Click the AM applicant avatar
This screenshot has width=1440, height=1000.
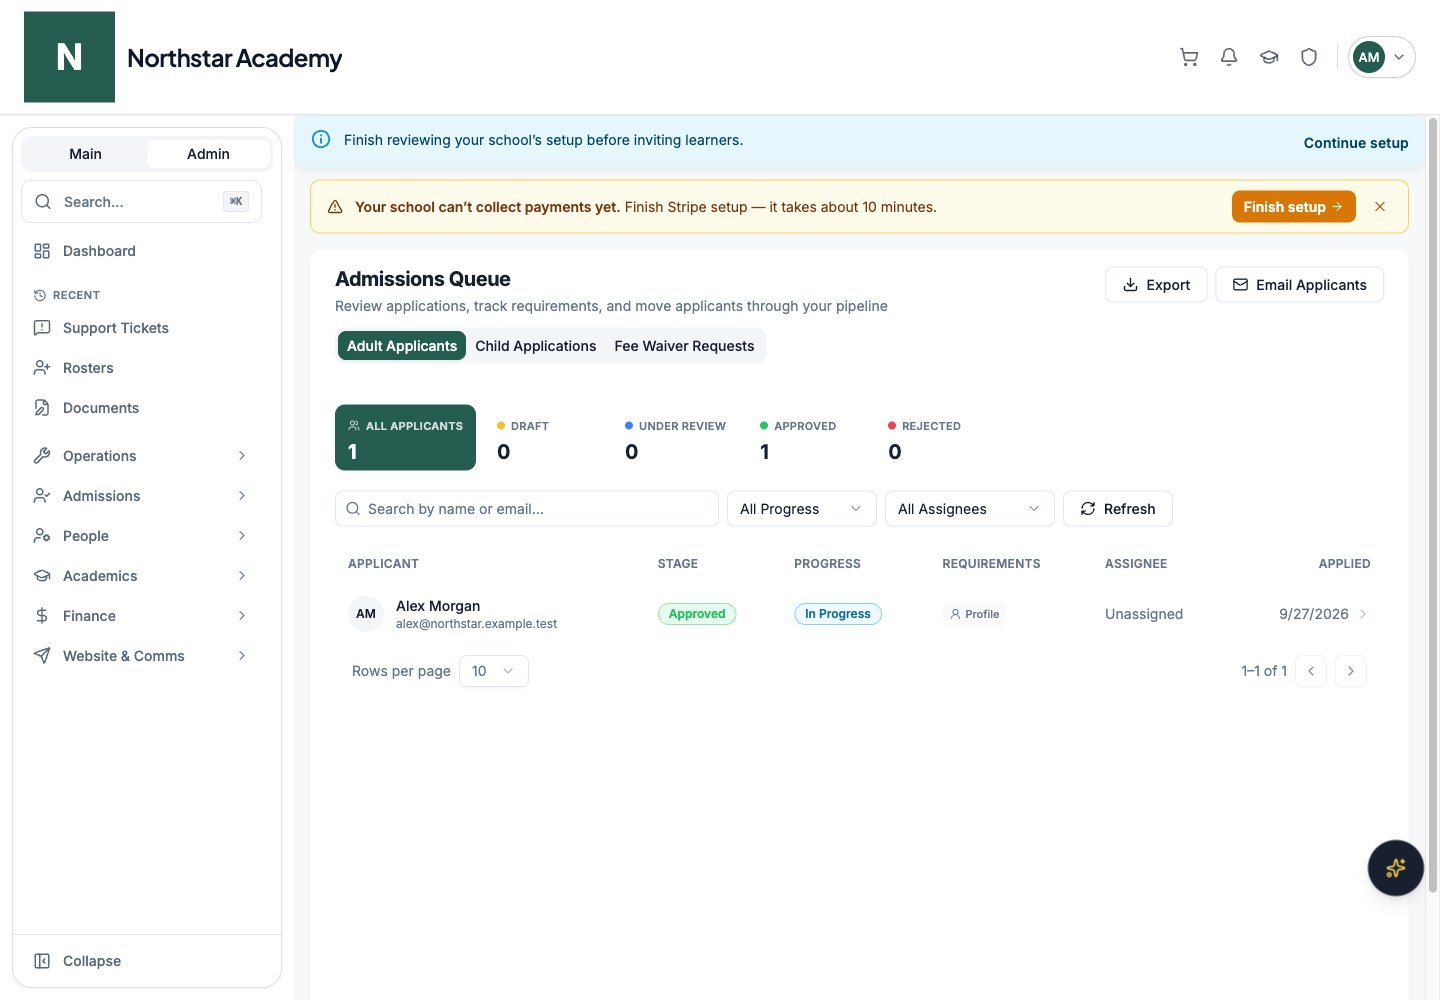(366, 614)
